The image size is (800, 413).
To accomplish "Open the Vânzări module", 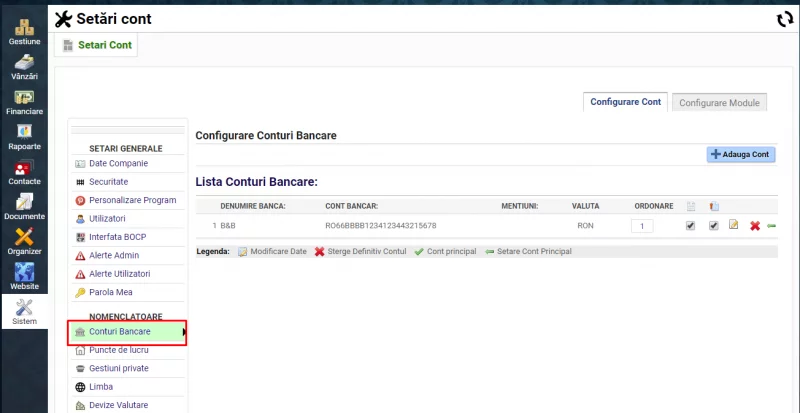I will pos(24,66).
